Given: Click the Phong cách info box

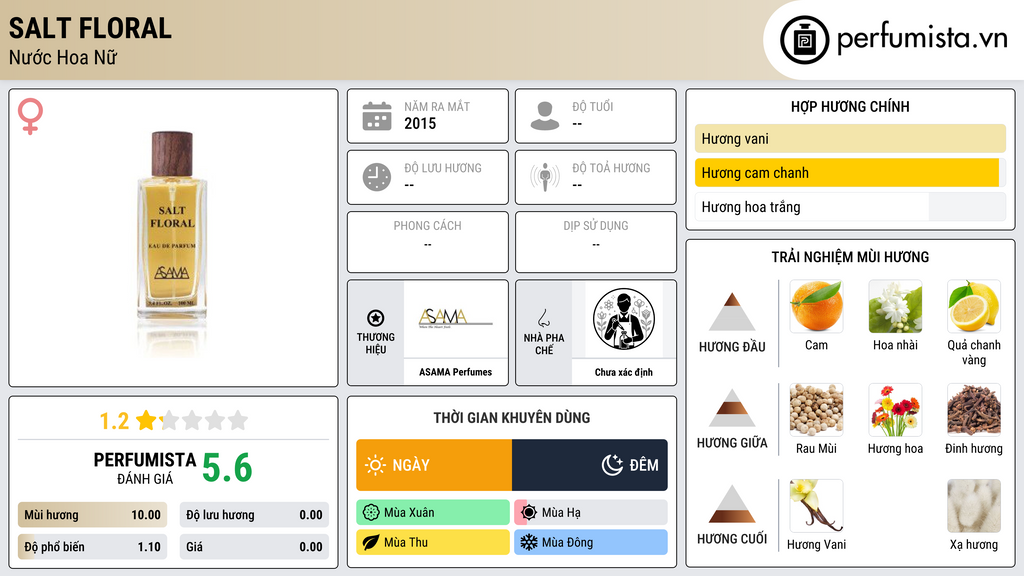Looking at the screenshot, I should coord(428,242).
